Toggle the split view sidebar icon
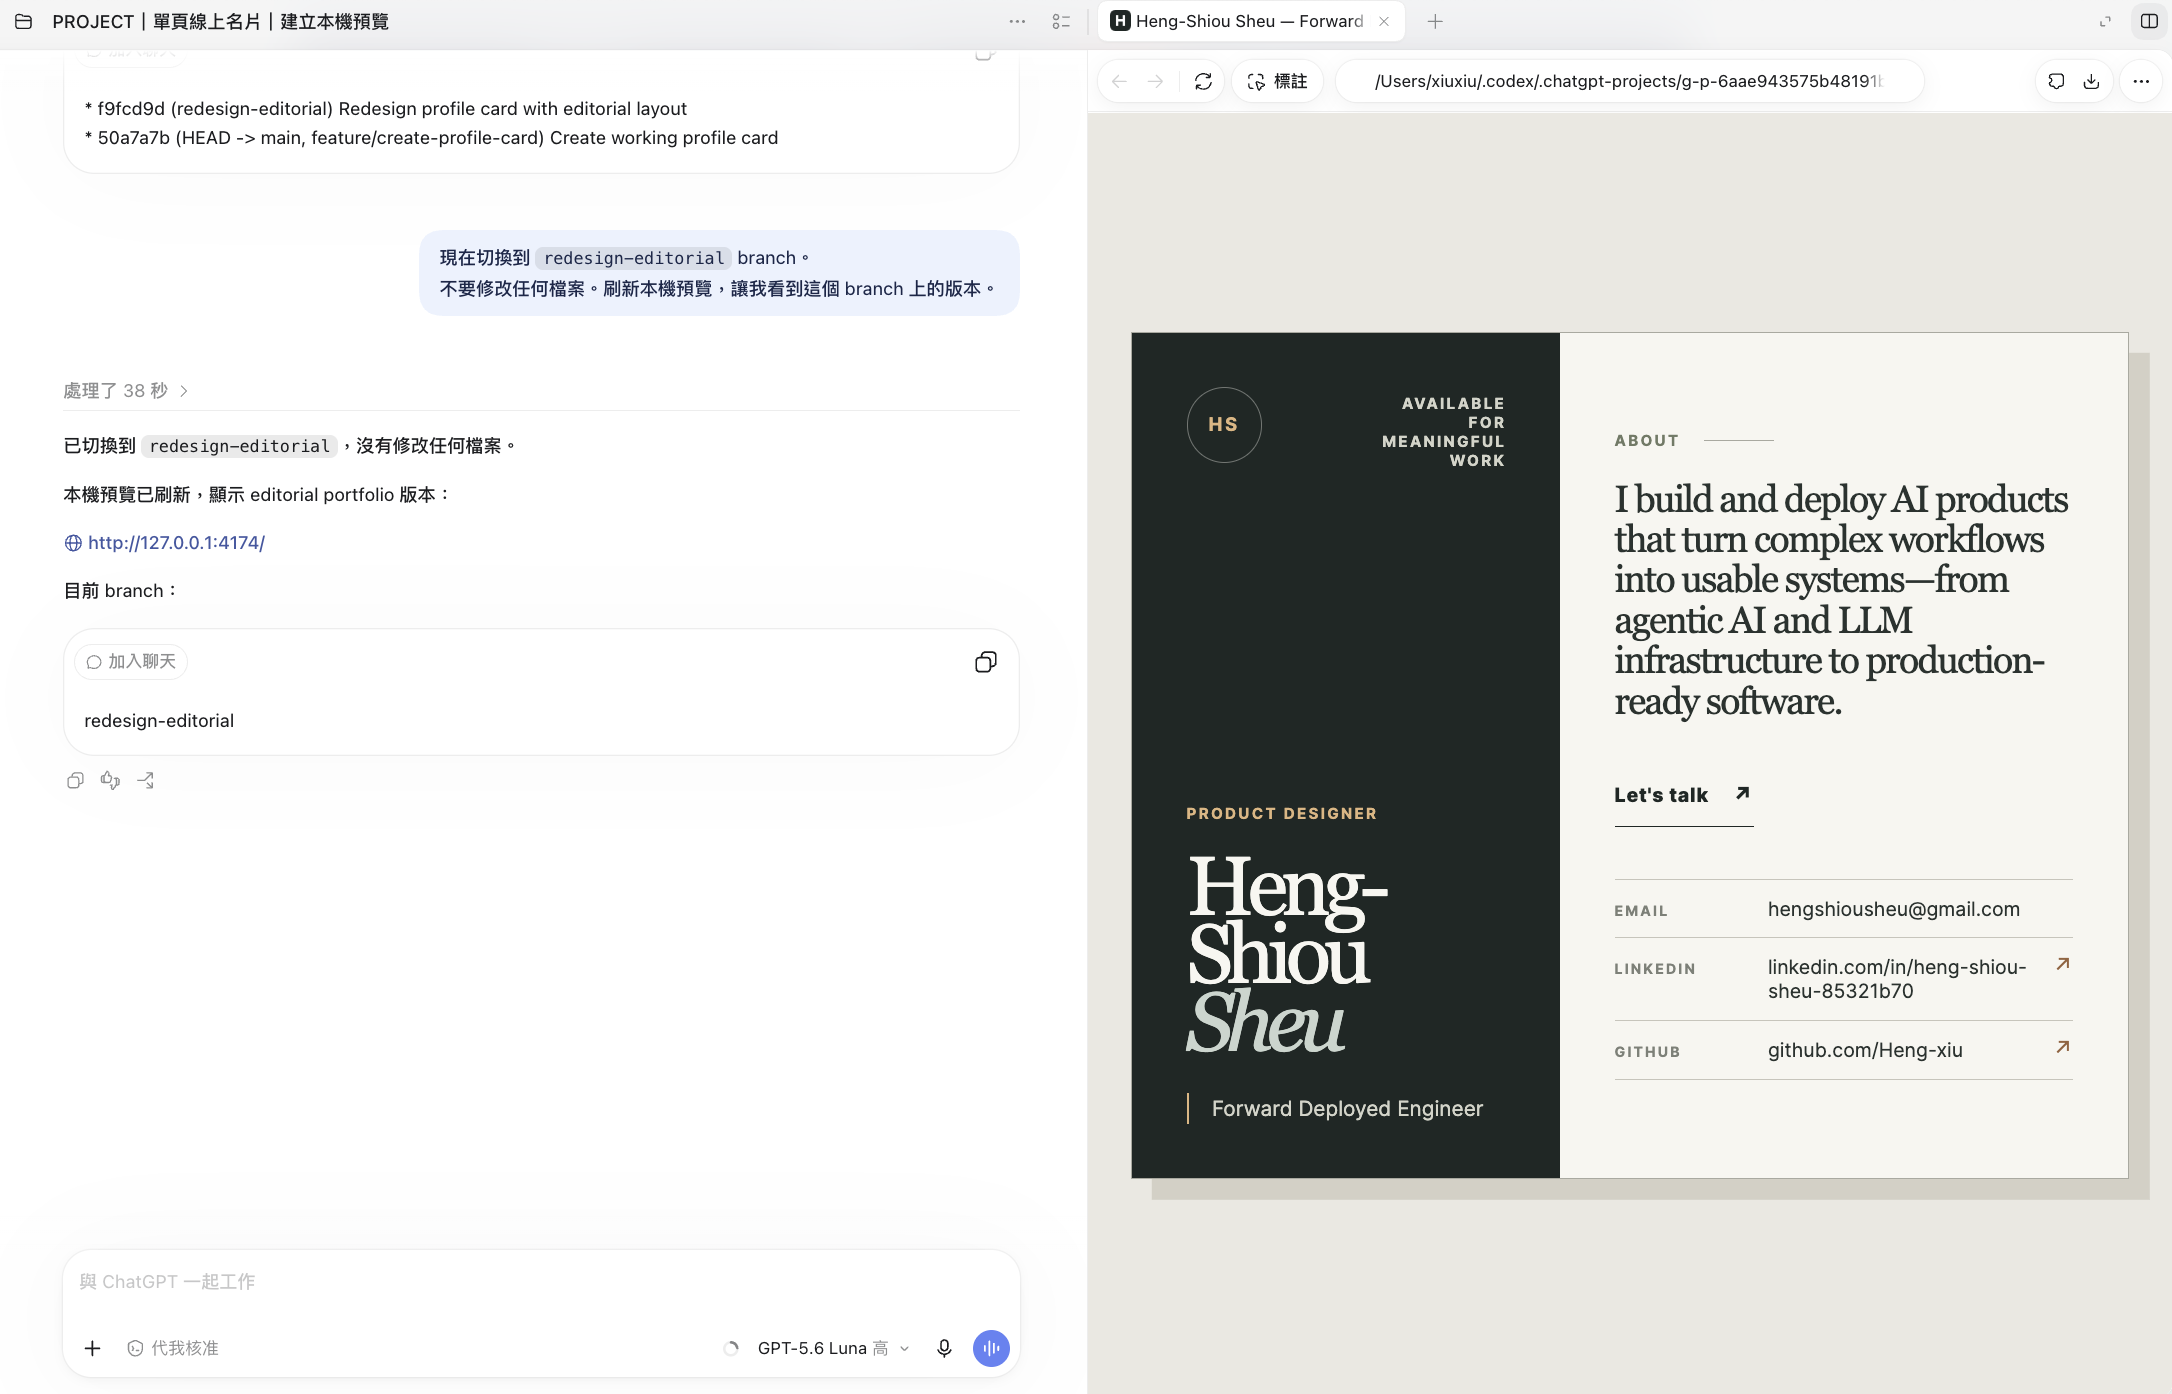The width and height of the screenshot is (2172, 1394). coord(2148,21)
